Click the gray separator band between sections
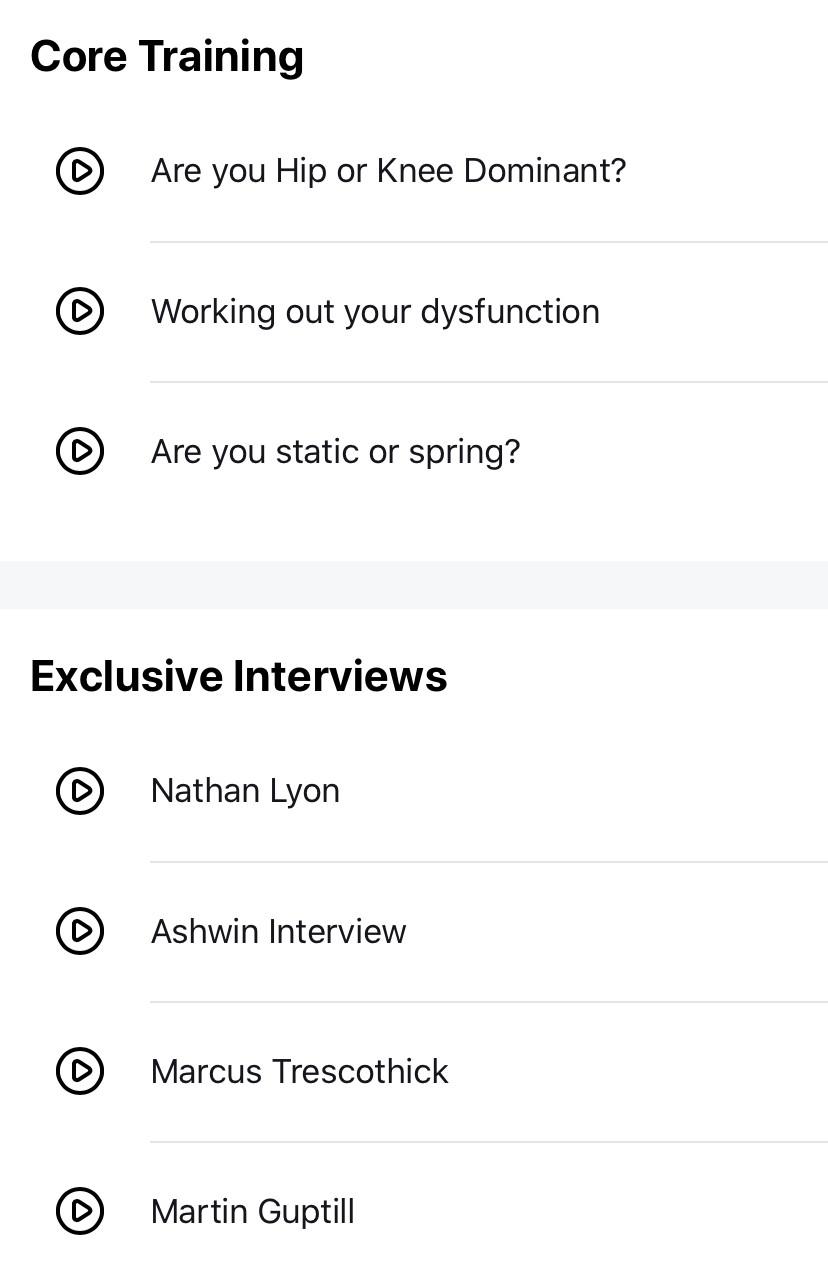The height and width of the screenshot is (1281, 828). pyautogui.click(x=414, y=585)
